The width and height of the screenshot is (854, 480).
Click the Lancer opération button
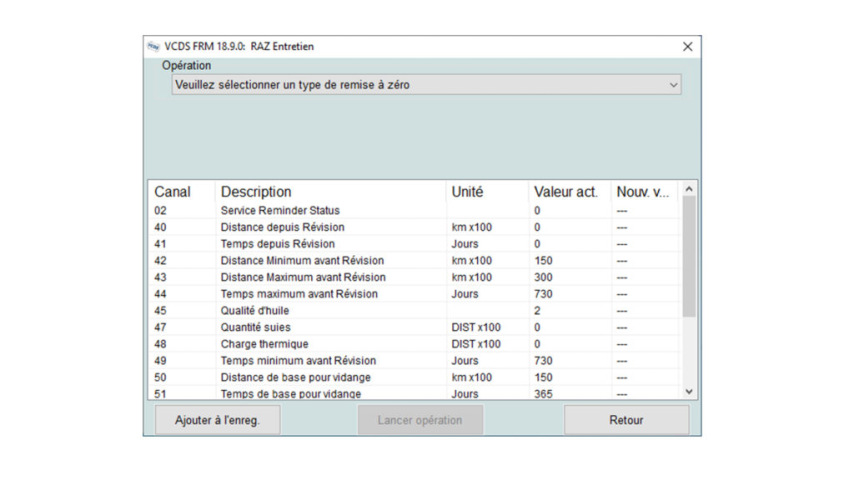[x=420, y=420]
